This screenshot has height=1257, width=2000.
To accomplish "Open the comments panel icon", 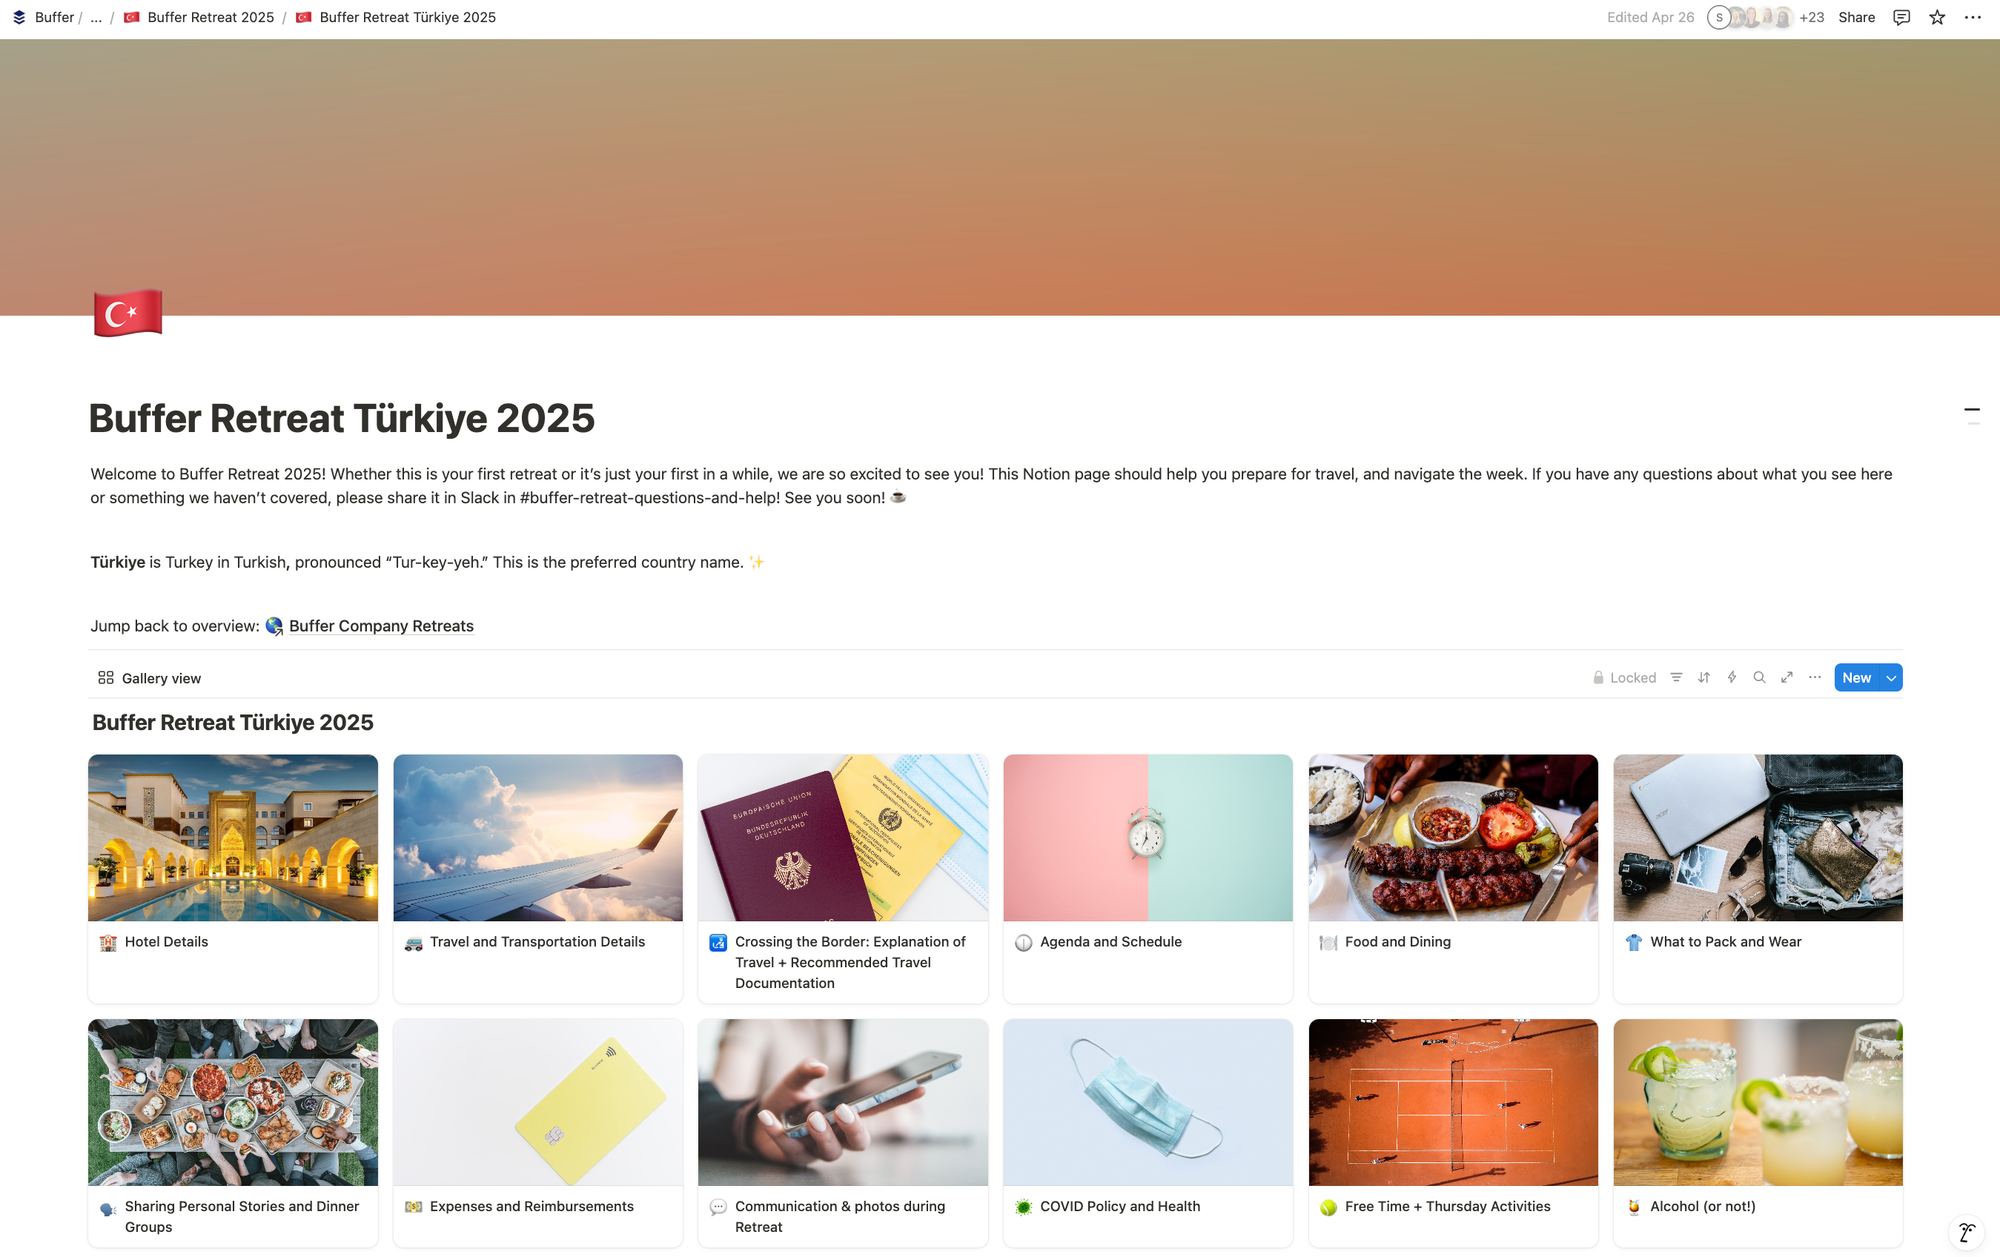I will point(1901,17).
